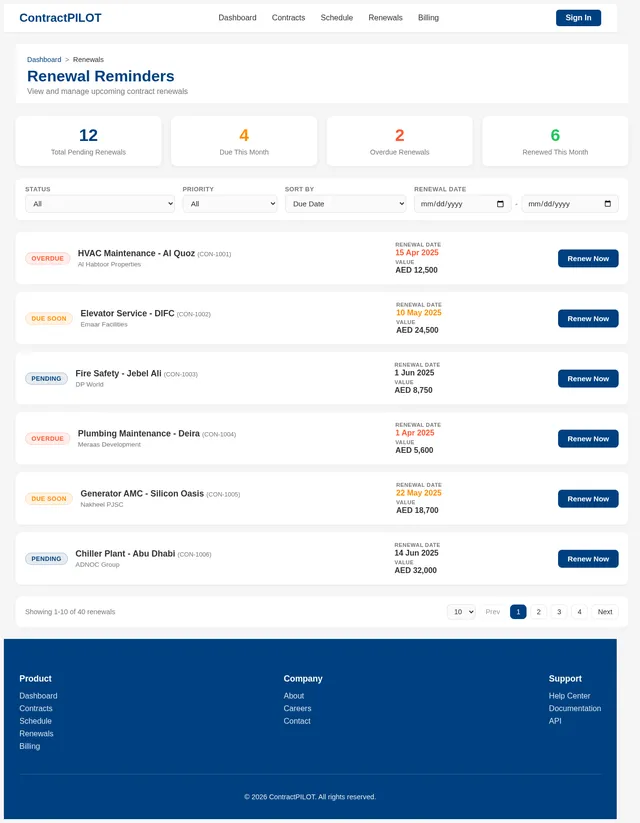Open calendar picker on renewal start date

point(500,204)
